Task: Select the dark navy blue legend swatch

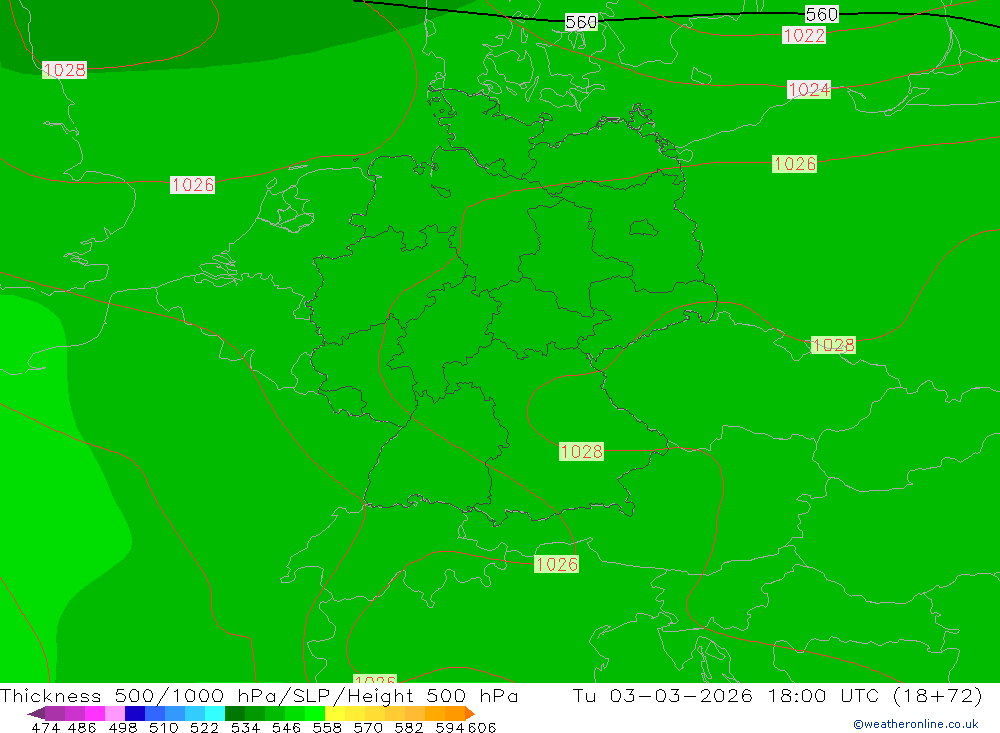Action: (135, 713)
